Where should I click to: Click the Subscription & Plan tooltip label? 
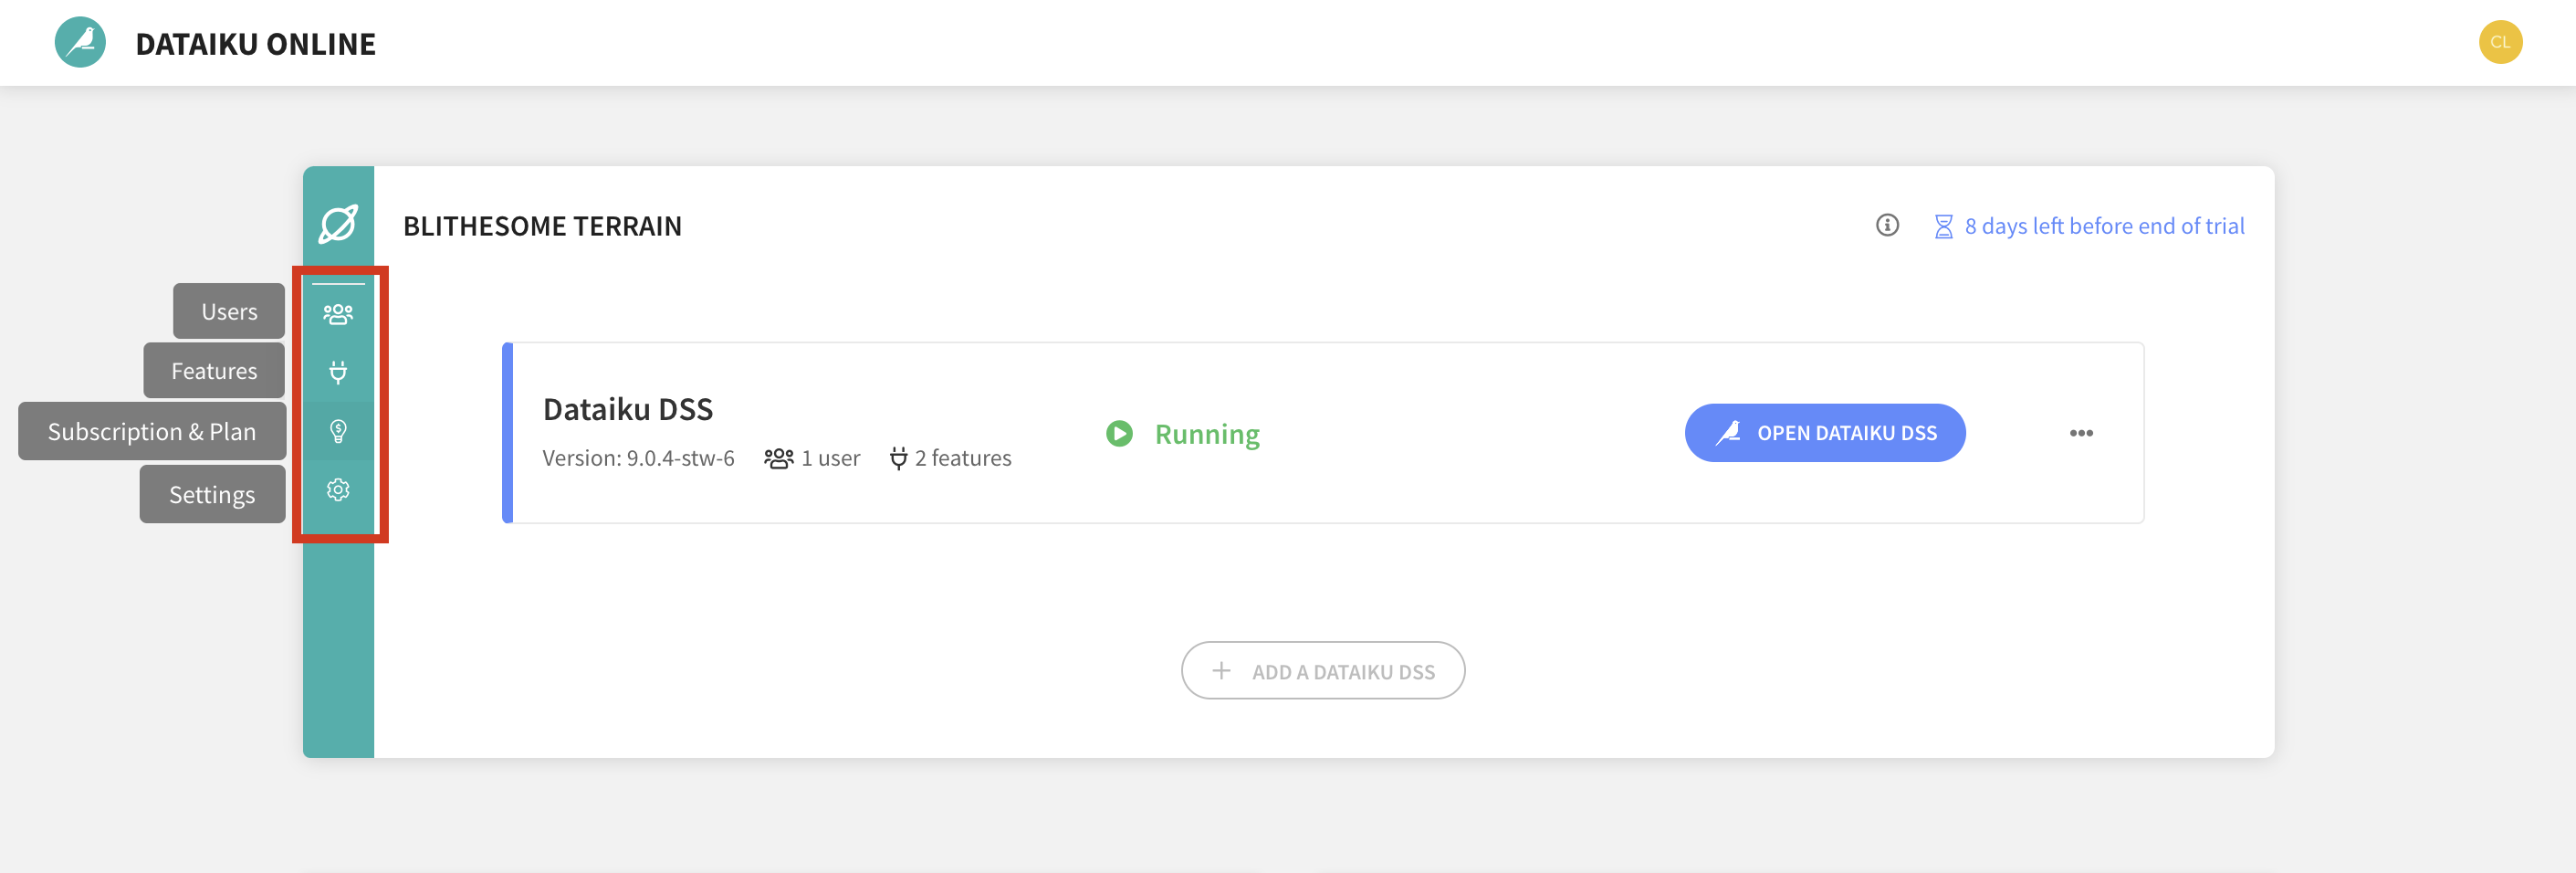tap(152, 431)
